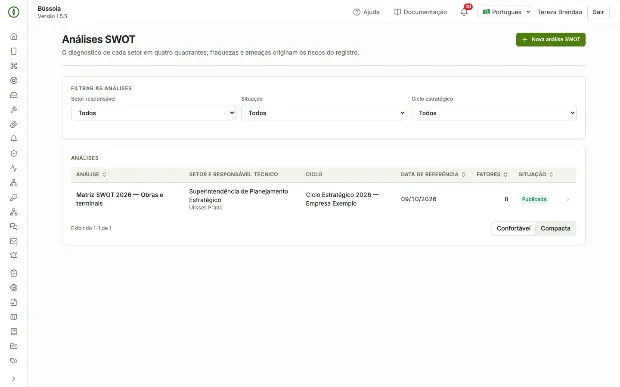Viewport: 620px width, 387px height.
Task: Click the speech bubbles icon in the sidebar
Action: (x=13, y=227)
